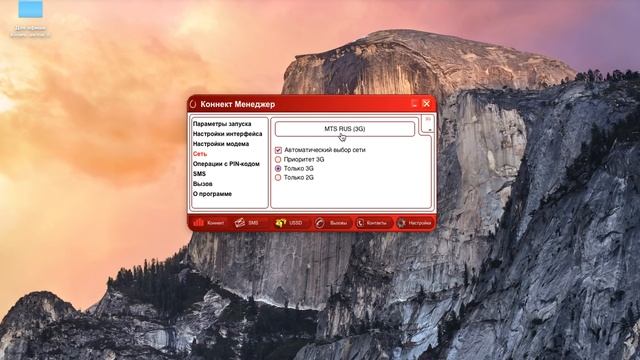Select the Сеть settings section
The height and width of the screenshot is (360, 640).
point(200,154)
